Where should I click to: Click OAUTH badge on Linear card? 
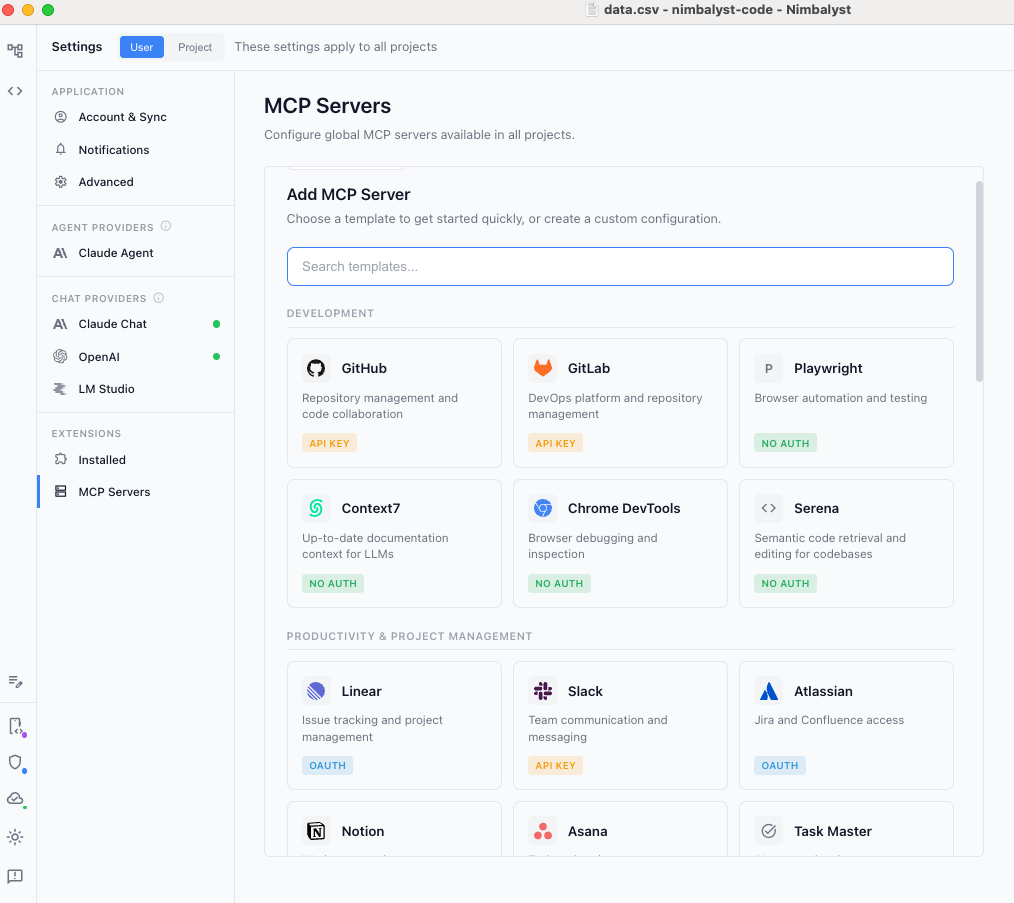pyautogui.click(x=327, y=765)
